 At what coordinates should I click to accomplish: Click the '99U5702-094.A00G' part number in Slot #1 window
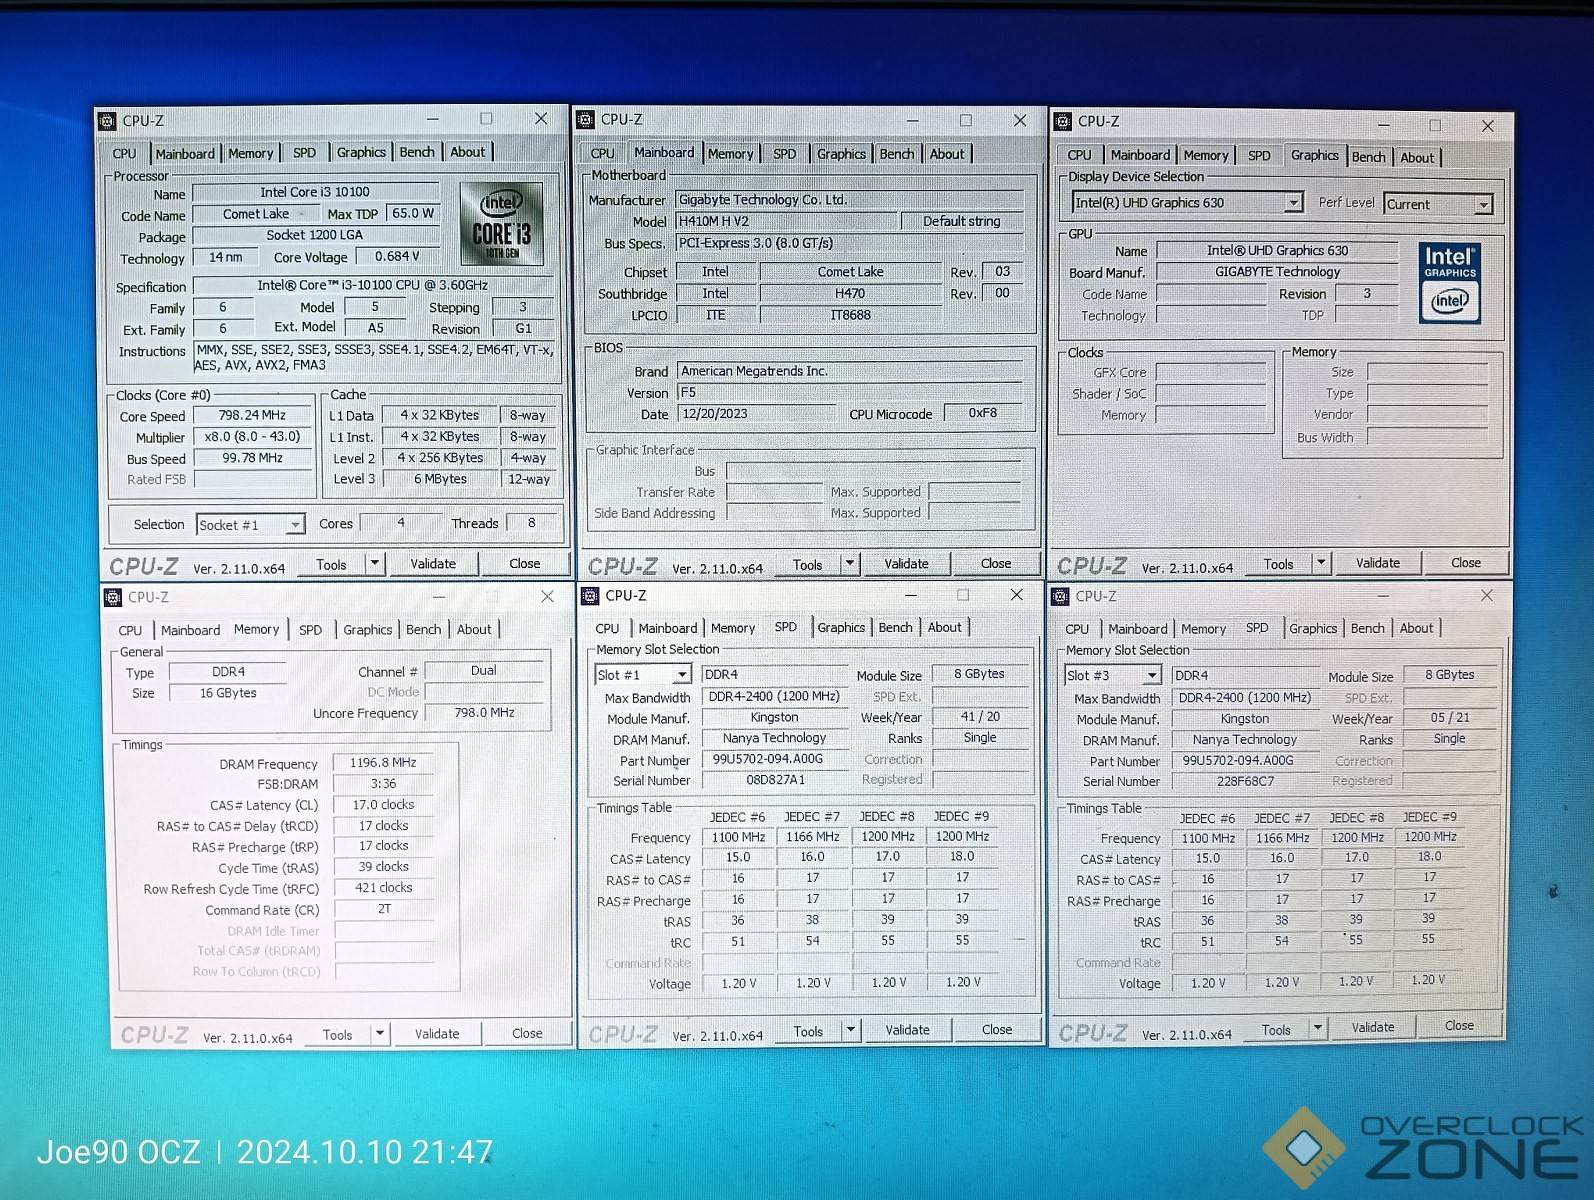pyautogui.click(x=768, y=759)
